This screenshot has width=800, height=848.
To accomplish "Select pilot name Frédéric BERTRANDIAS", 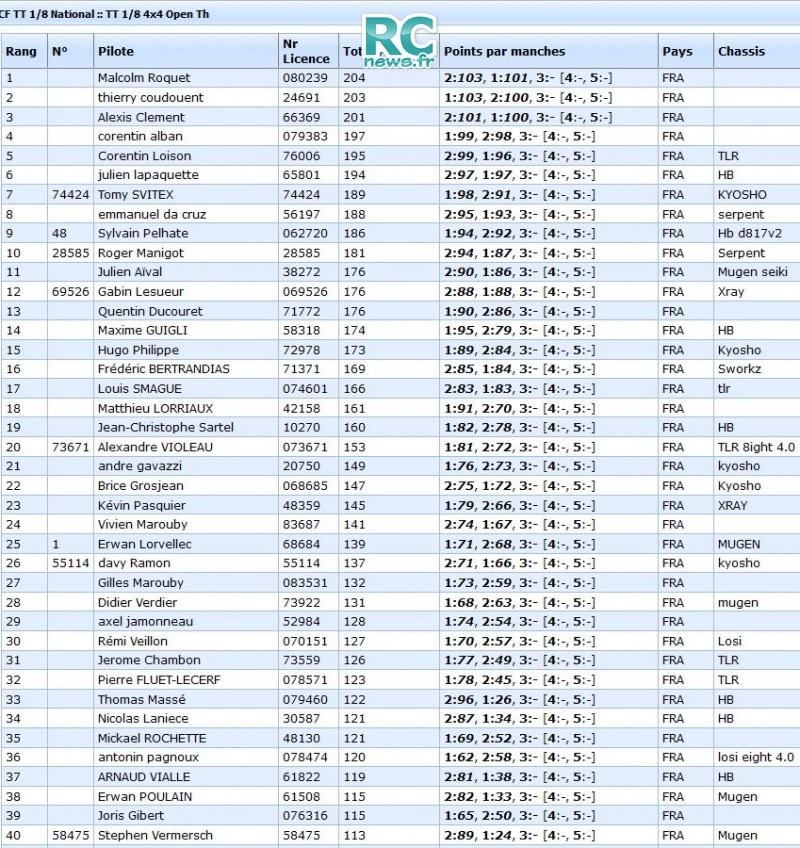I will [x=163, y=369].
